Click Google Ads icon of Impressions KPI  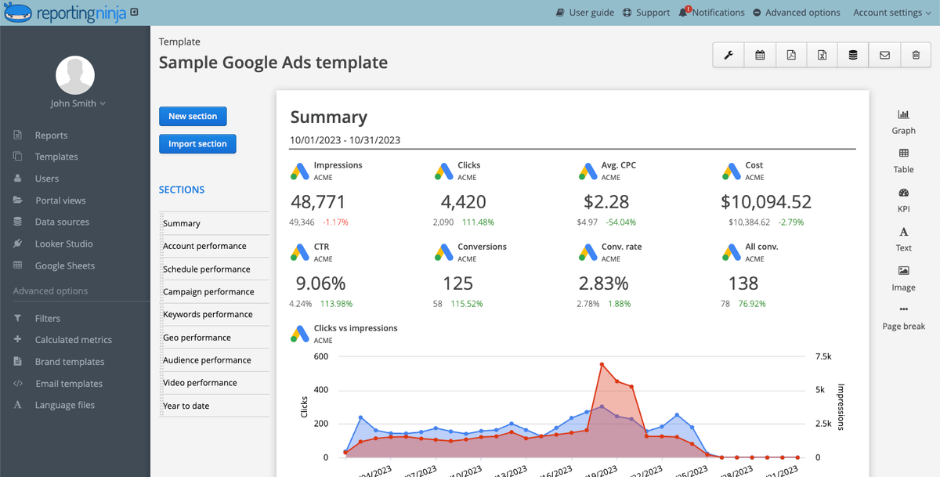[x=300, y=171]
